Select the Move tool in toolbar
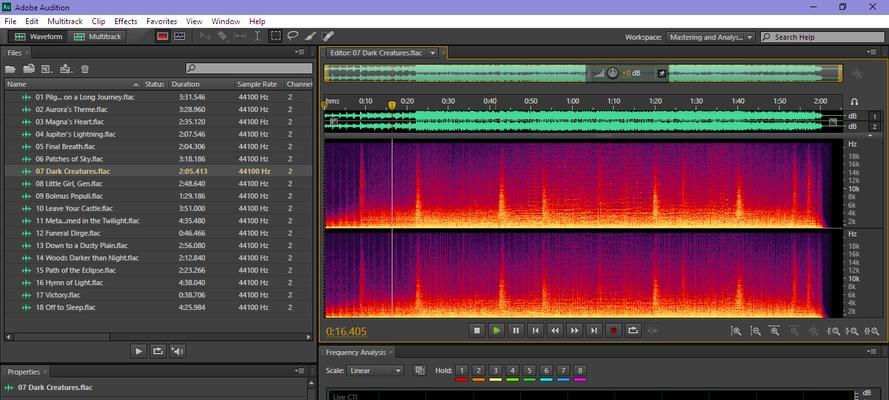Screen dimensions: 889x400 click(x=205, y=36)
